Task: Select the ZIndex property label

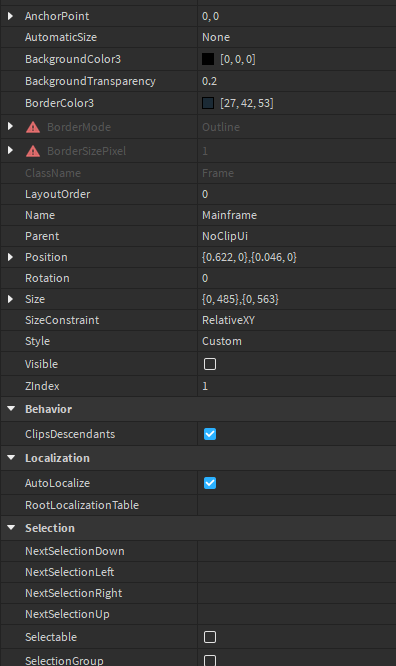Action: 42,386
